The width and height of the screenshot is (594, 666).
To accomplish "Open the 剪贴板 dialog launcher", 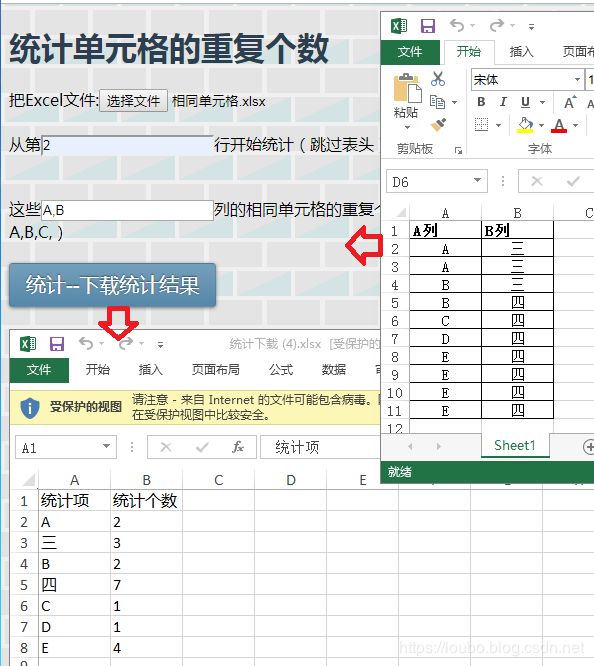I will (x=458, y=150).
